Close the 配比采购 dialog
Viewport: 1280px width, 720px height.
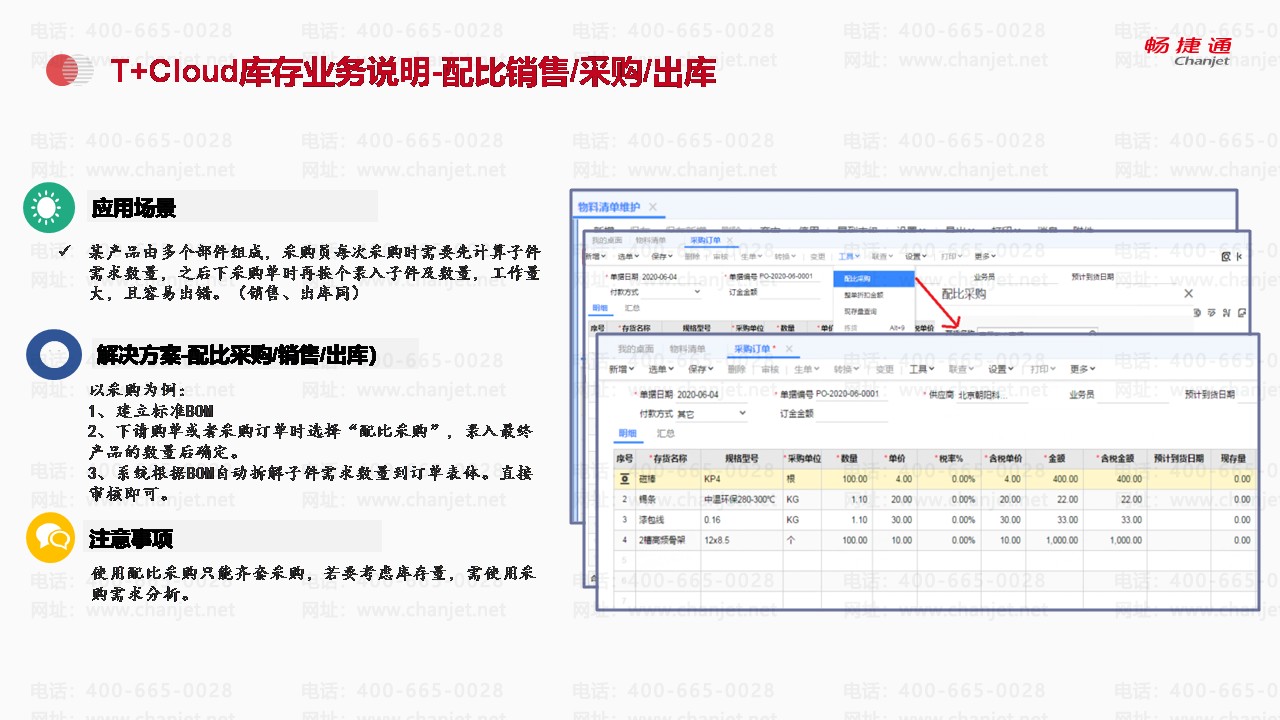point(1188,294)
